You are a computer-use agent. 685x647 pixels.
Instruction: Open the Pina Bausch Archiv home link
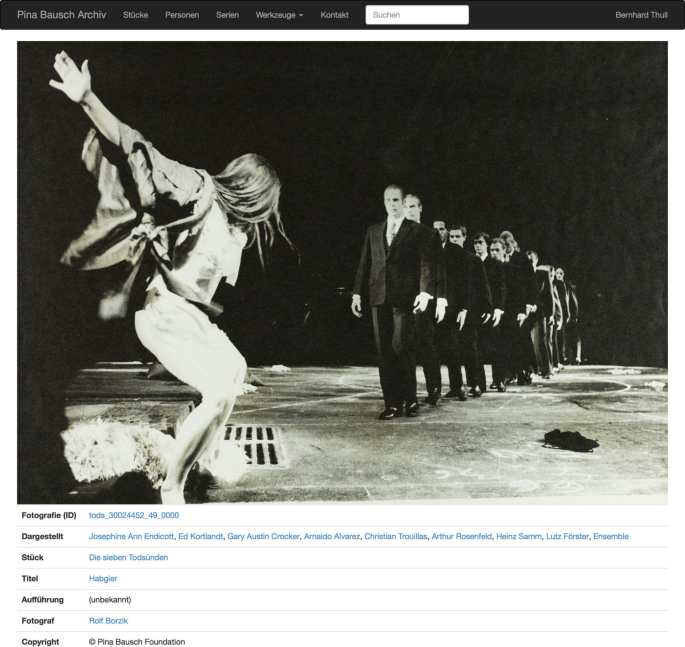coord(62,15)
